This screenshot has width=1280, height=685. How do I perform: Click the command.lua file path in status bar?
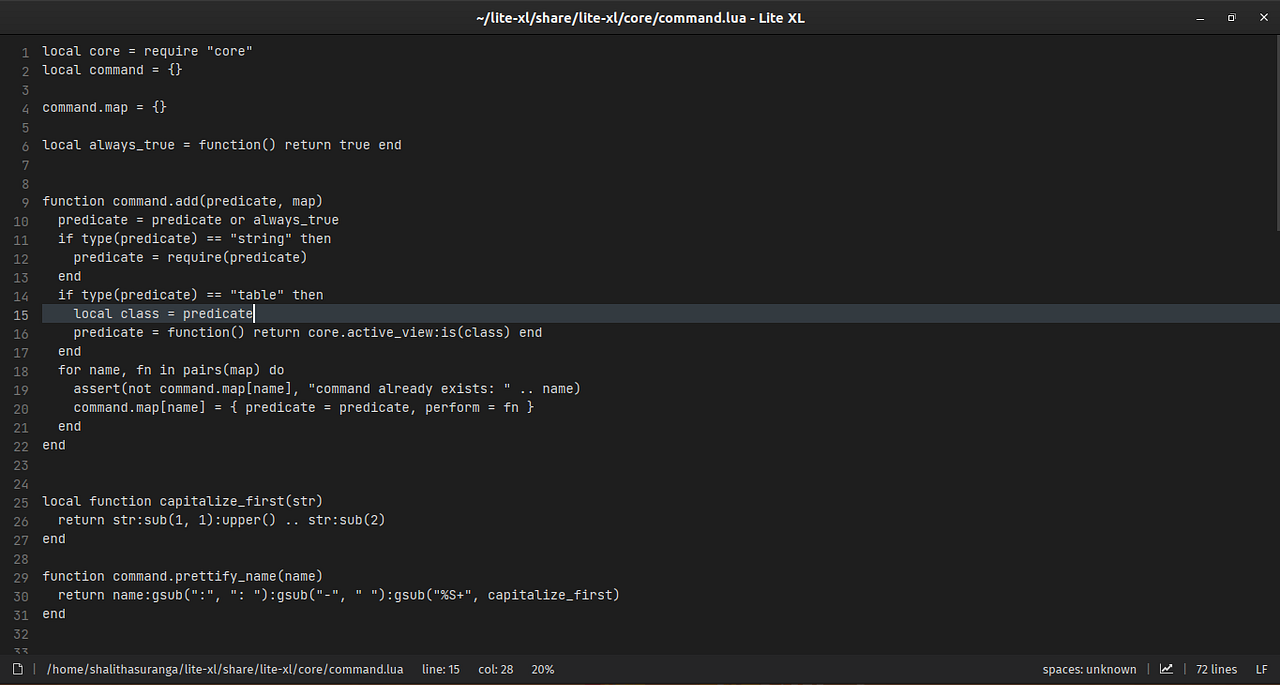[225, 669]
